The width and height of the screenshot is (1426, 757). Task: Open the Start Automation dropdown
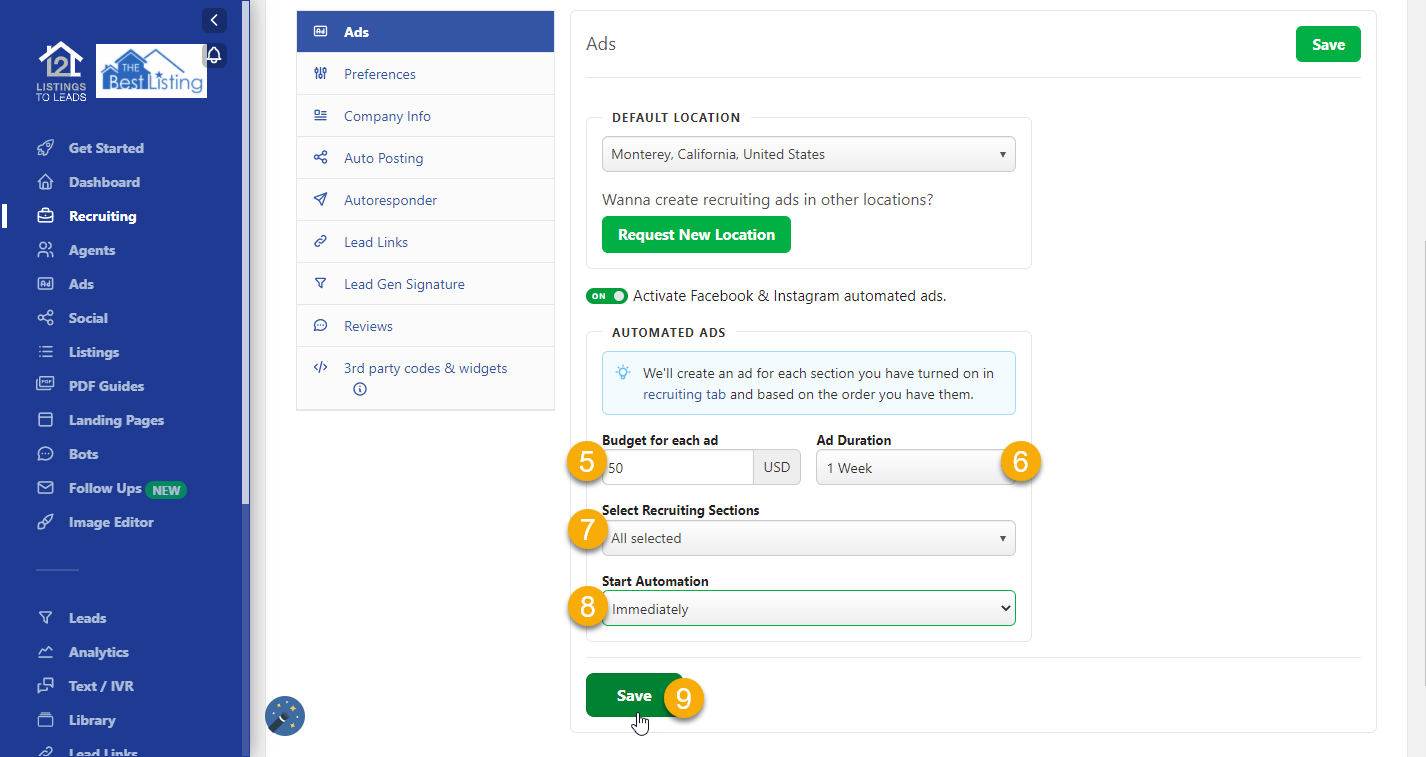[x=807, y=609]
